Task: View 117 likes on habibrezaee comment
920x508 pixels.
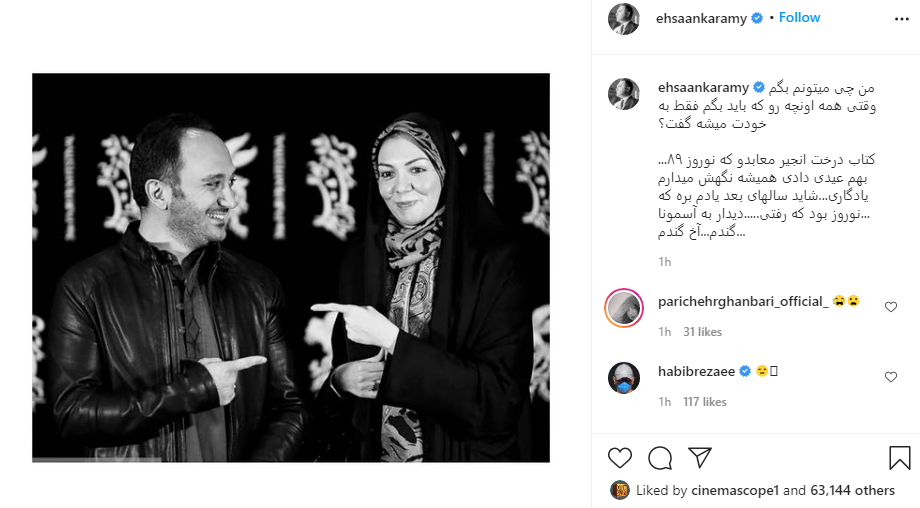Action: coord(705,402)
